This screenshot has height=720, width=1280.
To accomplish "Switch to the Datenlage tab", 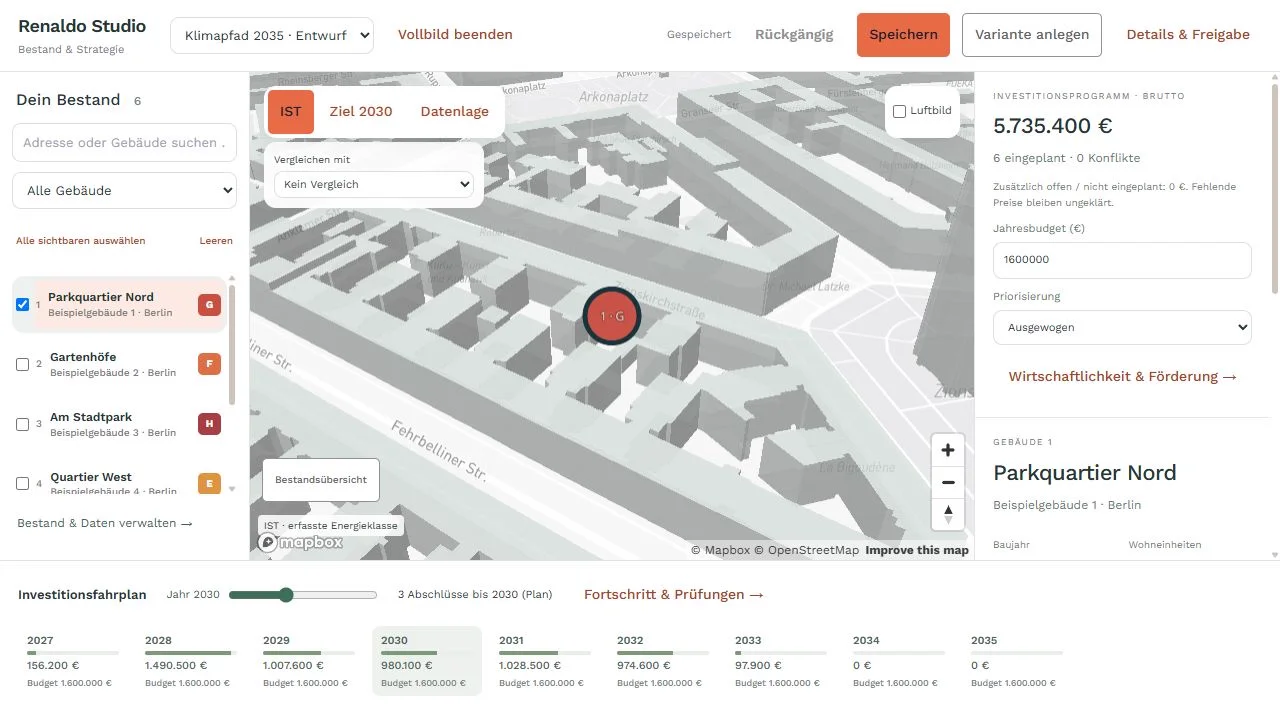I will [x=455, y=111].
